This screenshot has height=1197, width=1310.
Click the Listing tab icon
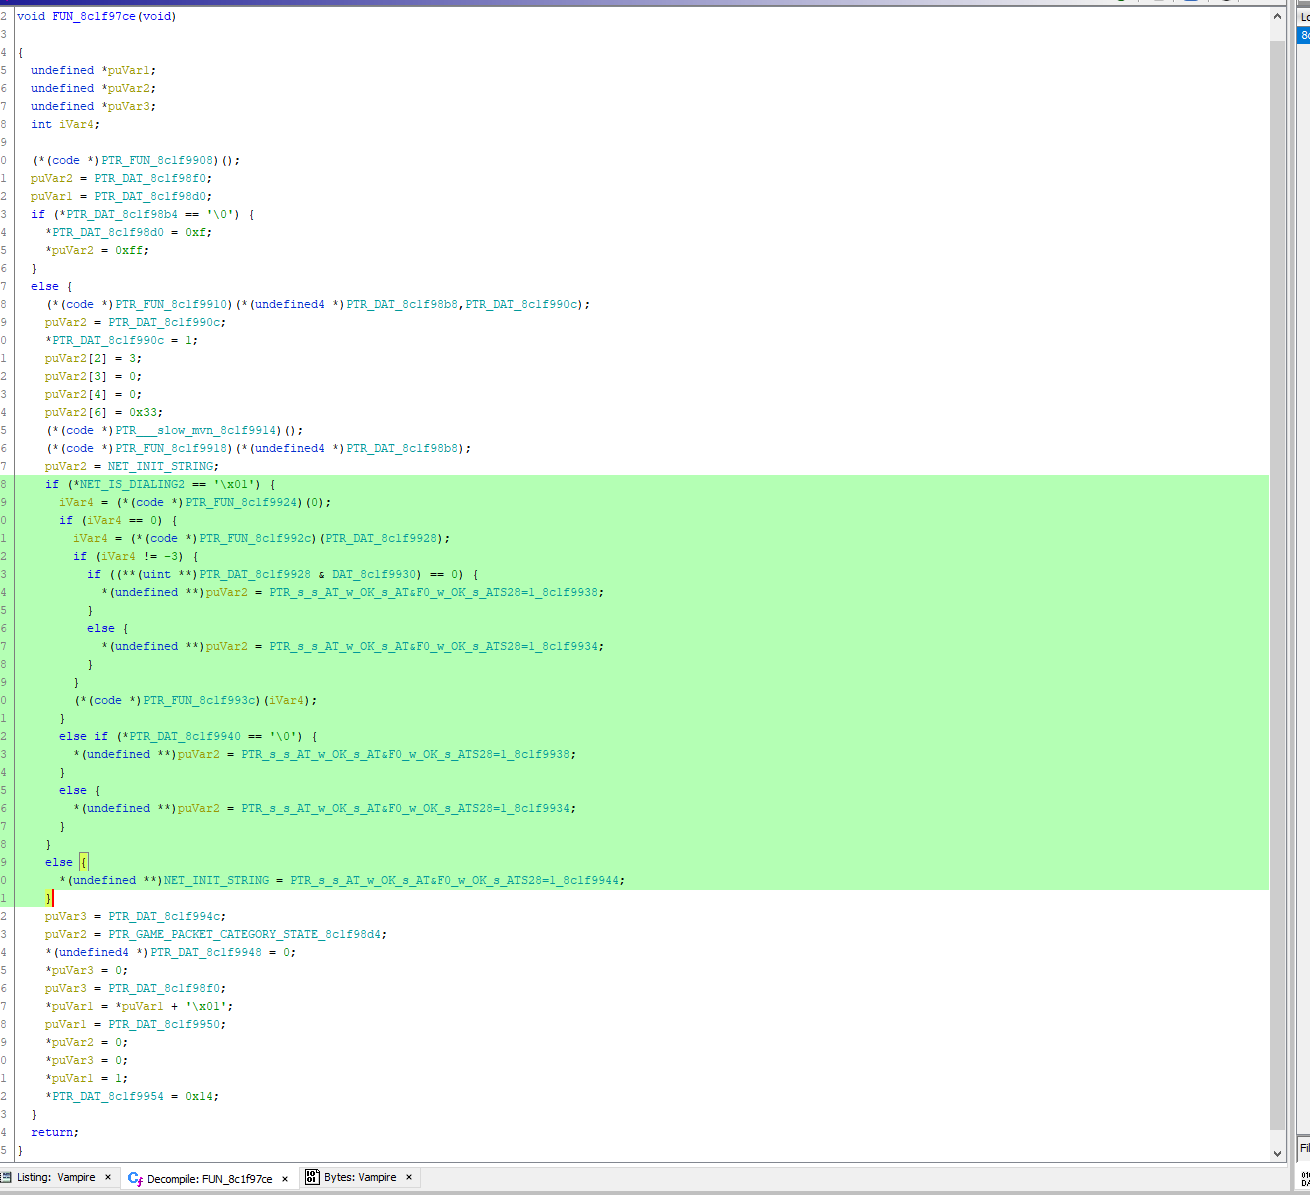(7, 1177)
